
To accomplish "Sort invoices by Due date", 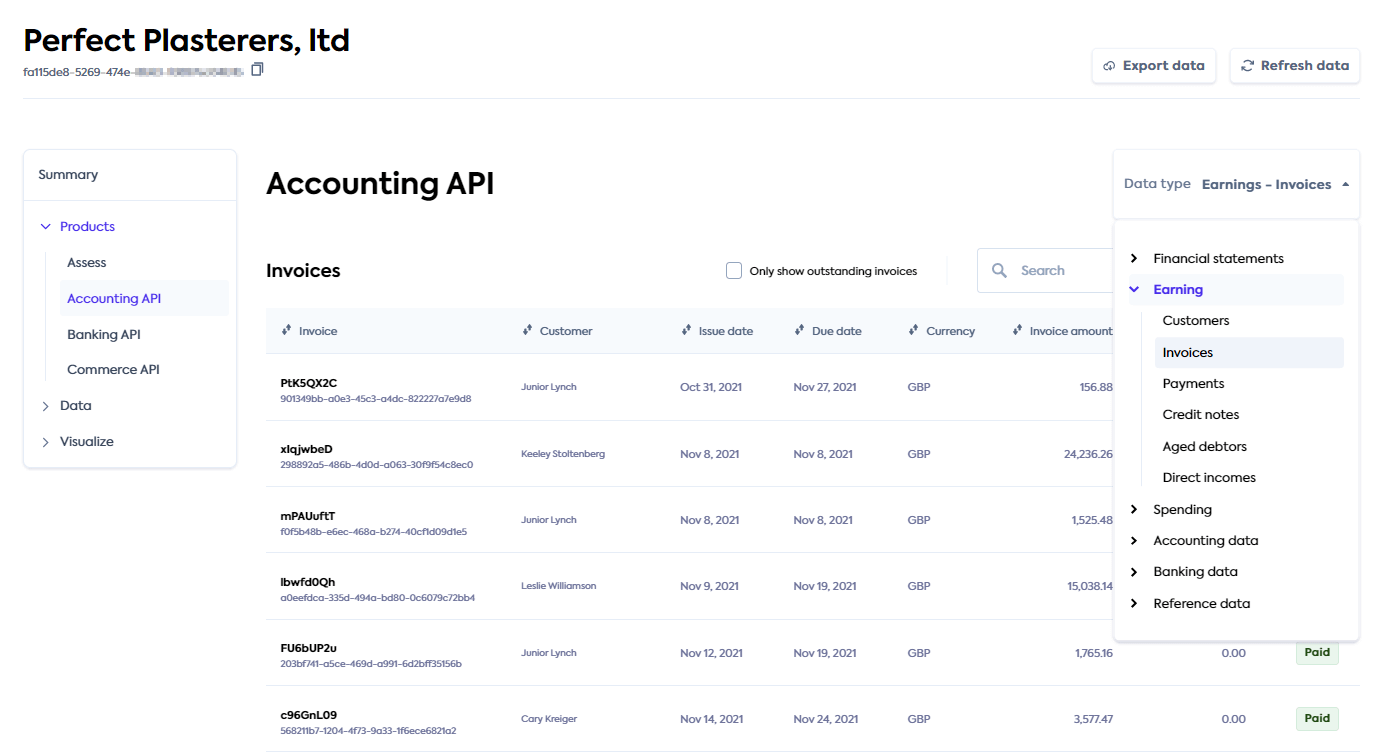I will click(x=797, y=330).
